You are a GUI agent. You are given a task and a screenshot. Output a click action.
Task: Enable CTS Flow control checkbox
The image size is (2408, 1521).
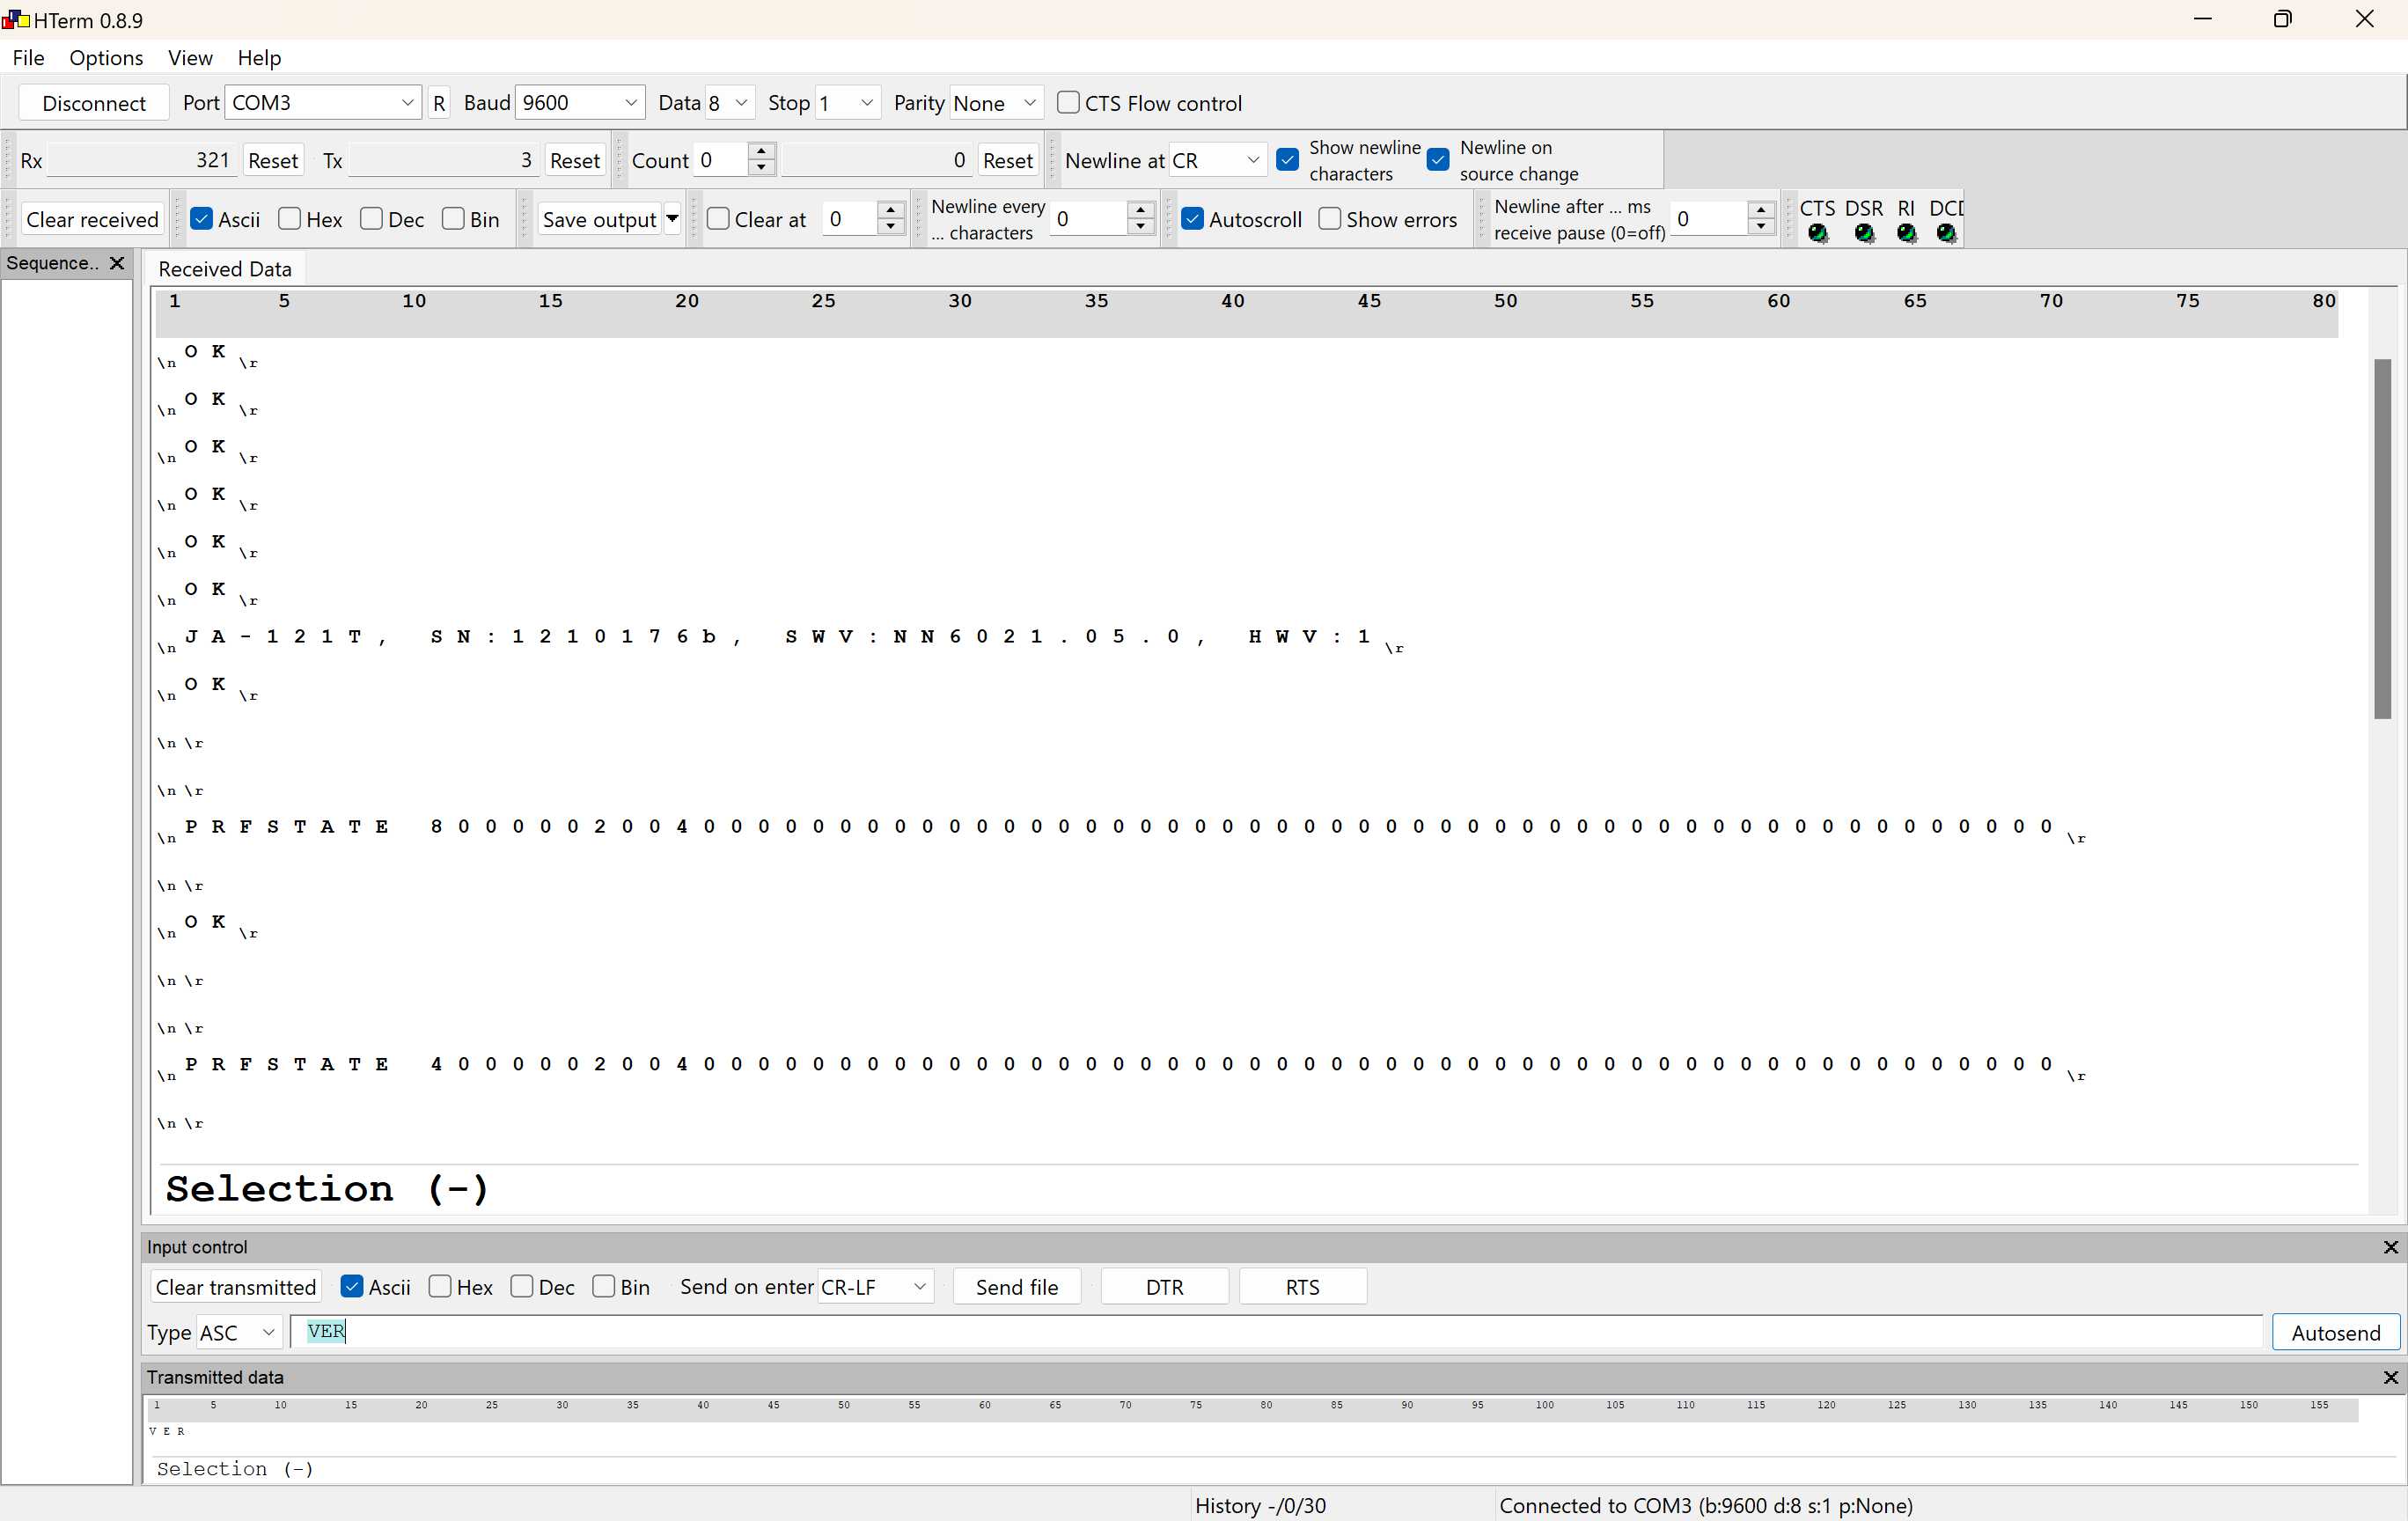(1068, 102)
